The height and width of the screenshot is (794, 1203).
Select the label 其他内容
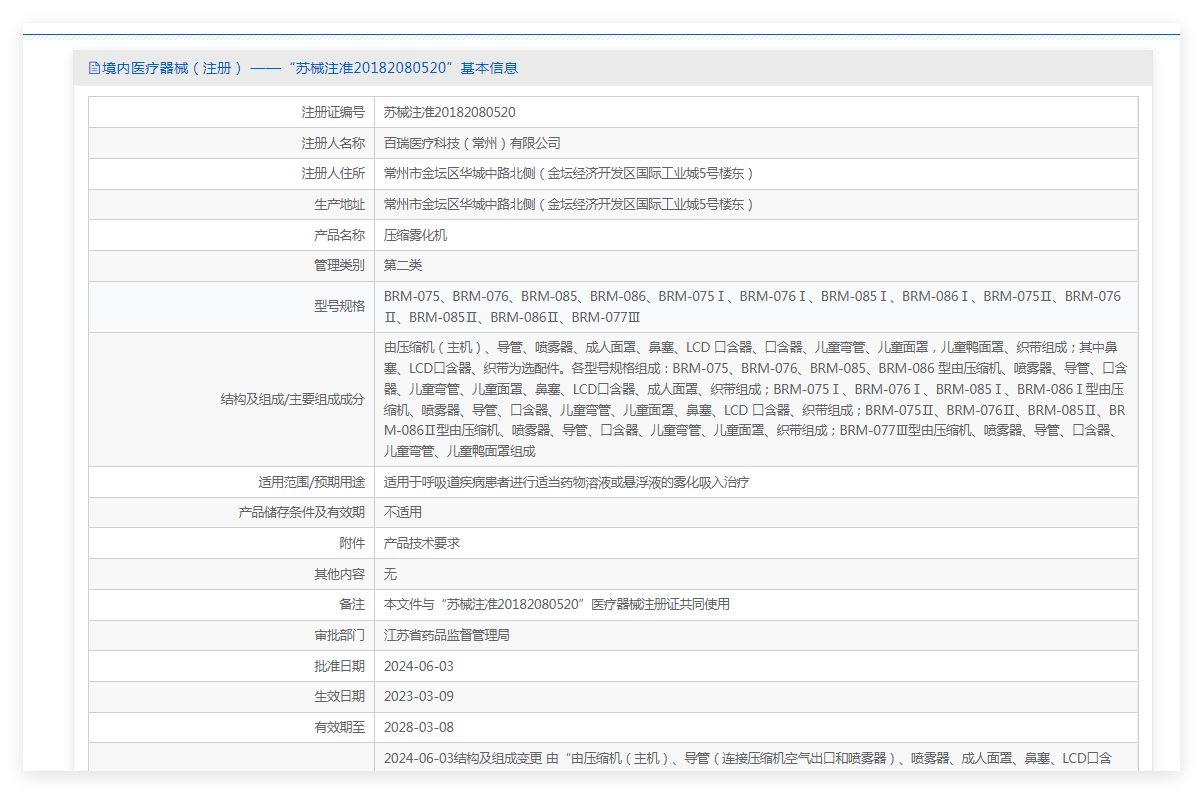pyautogui.click(x=339, y=574)
